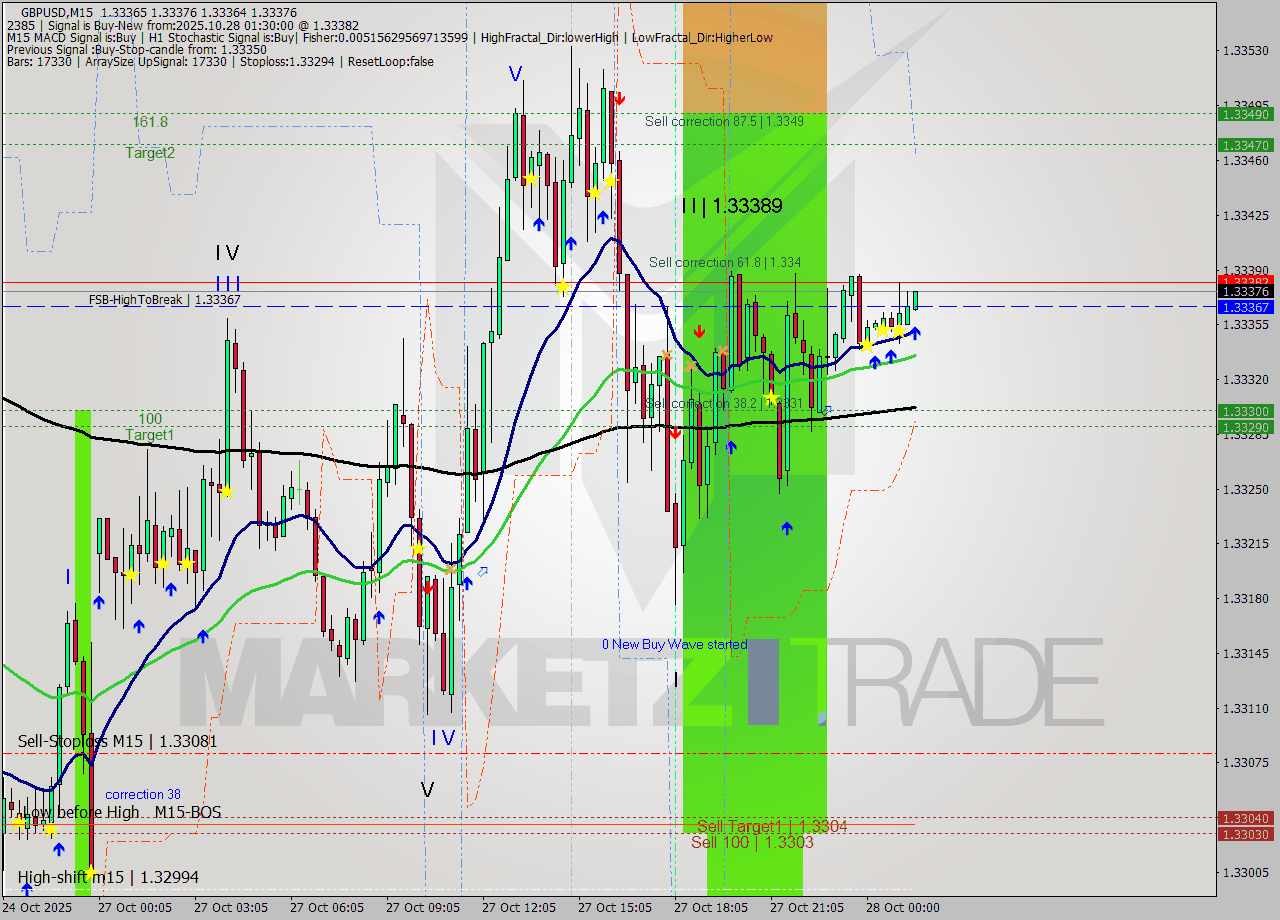The height and width of the screenshot is (920, 1280).
Task: Select the Target2 label on the chart
Action: (148, 153)
